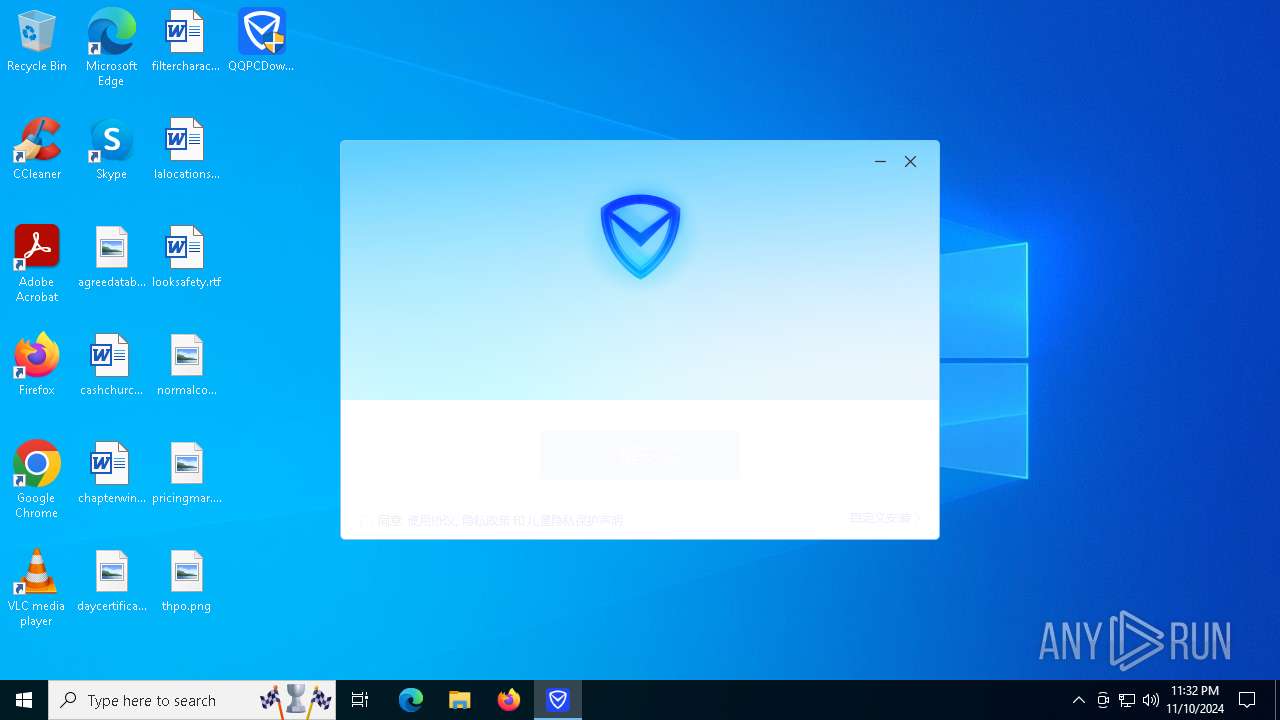Viewport: 1280px width, 720px height.
Task: Open Microsoft Edge from the taskbar
Action: (x=411, y=700)
